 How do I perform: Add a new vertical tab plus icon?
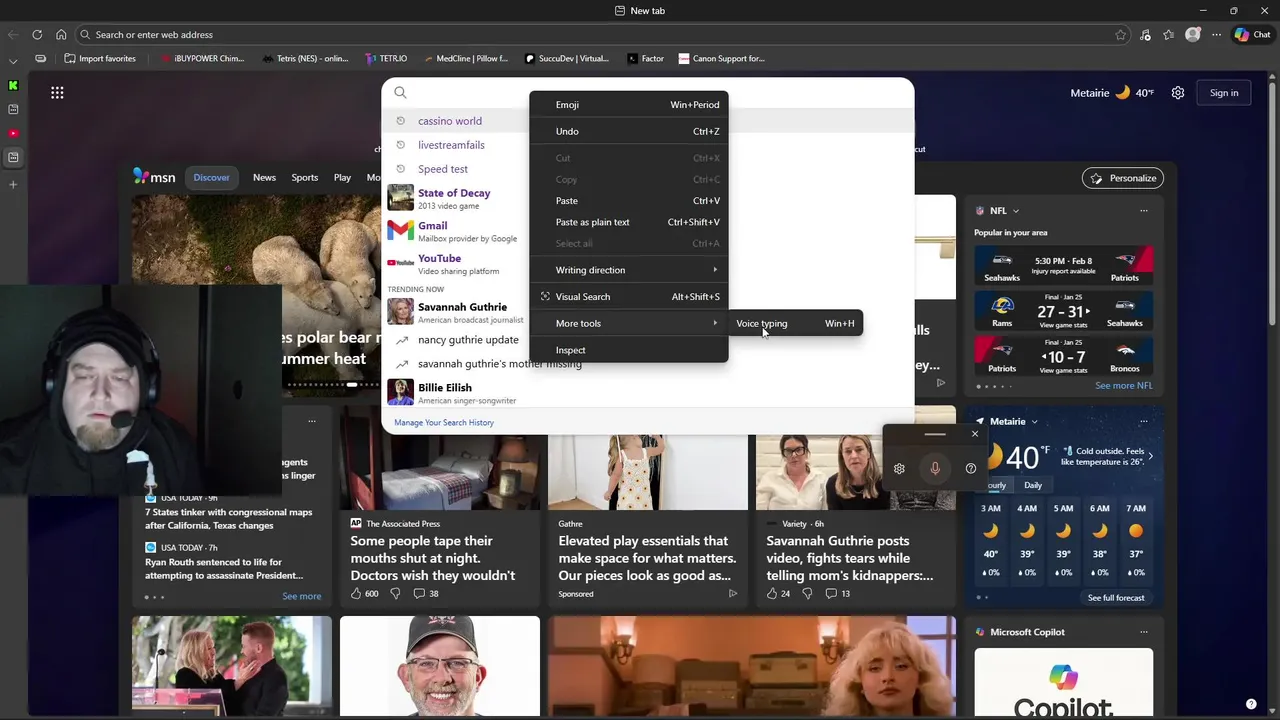click(13, 184)
